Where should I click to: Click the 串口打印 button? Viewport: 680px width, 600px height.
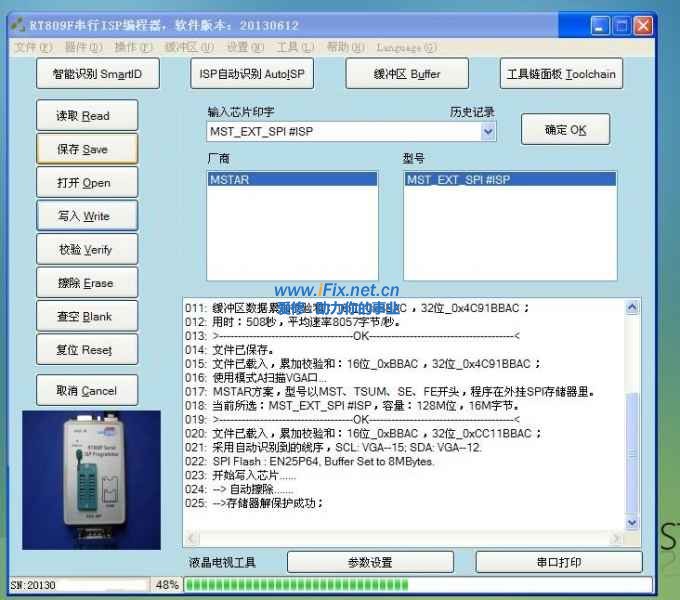pos(559,562)
